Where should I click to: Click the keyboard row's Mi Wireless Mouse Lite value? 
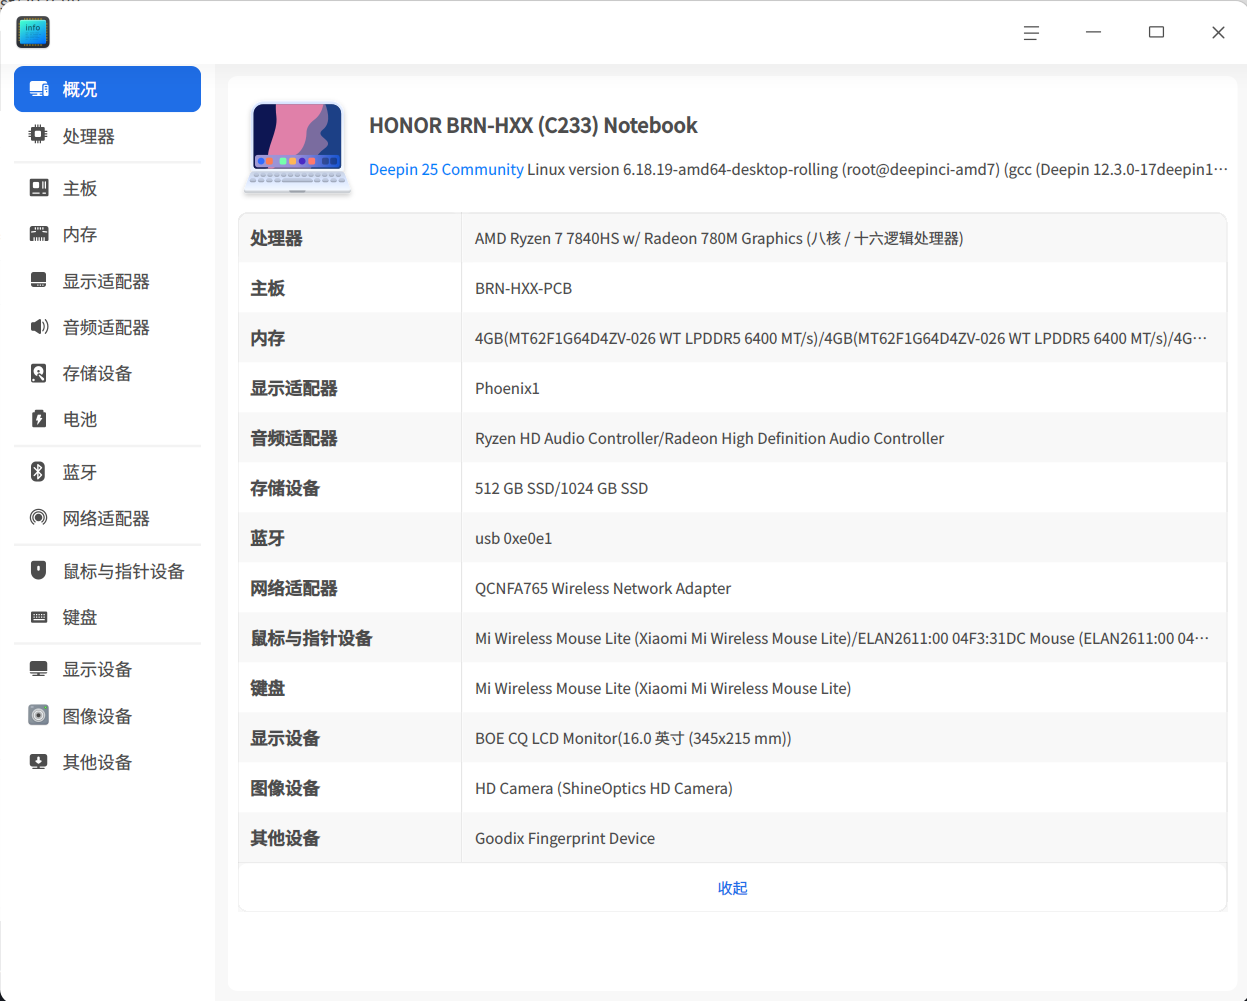(663, 688)
